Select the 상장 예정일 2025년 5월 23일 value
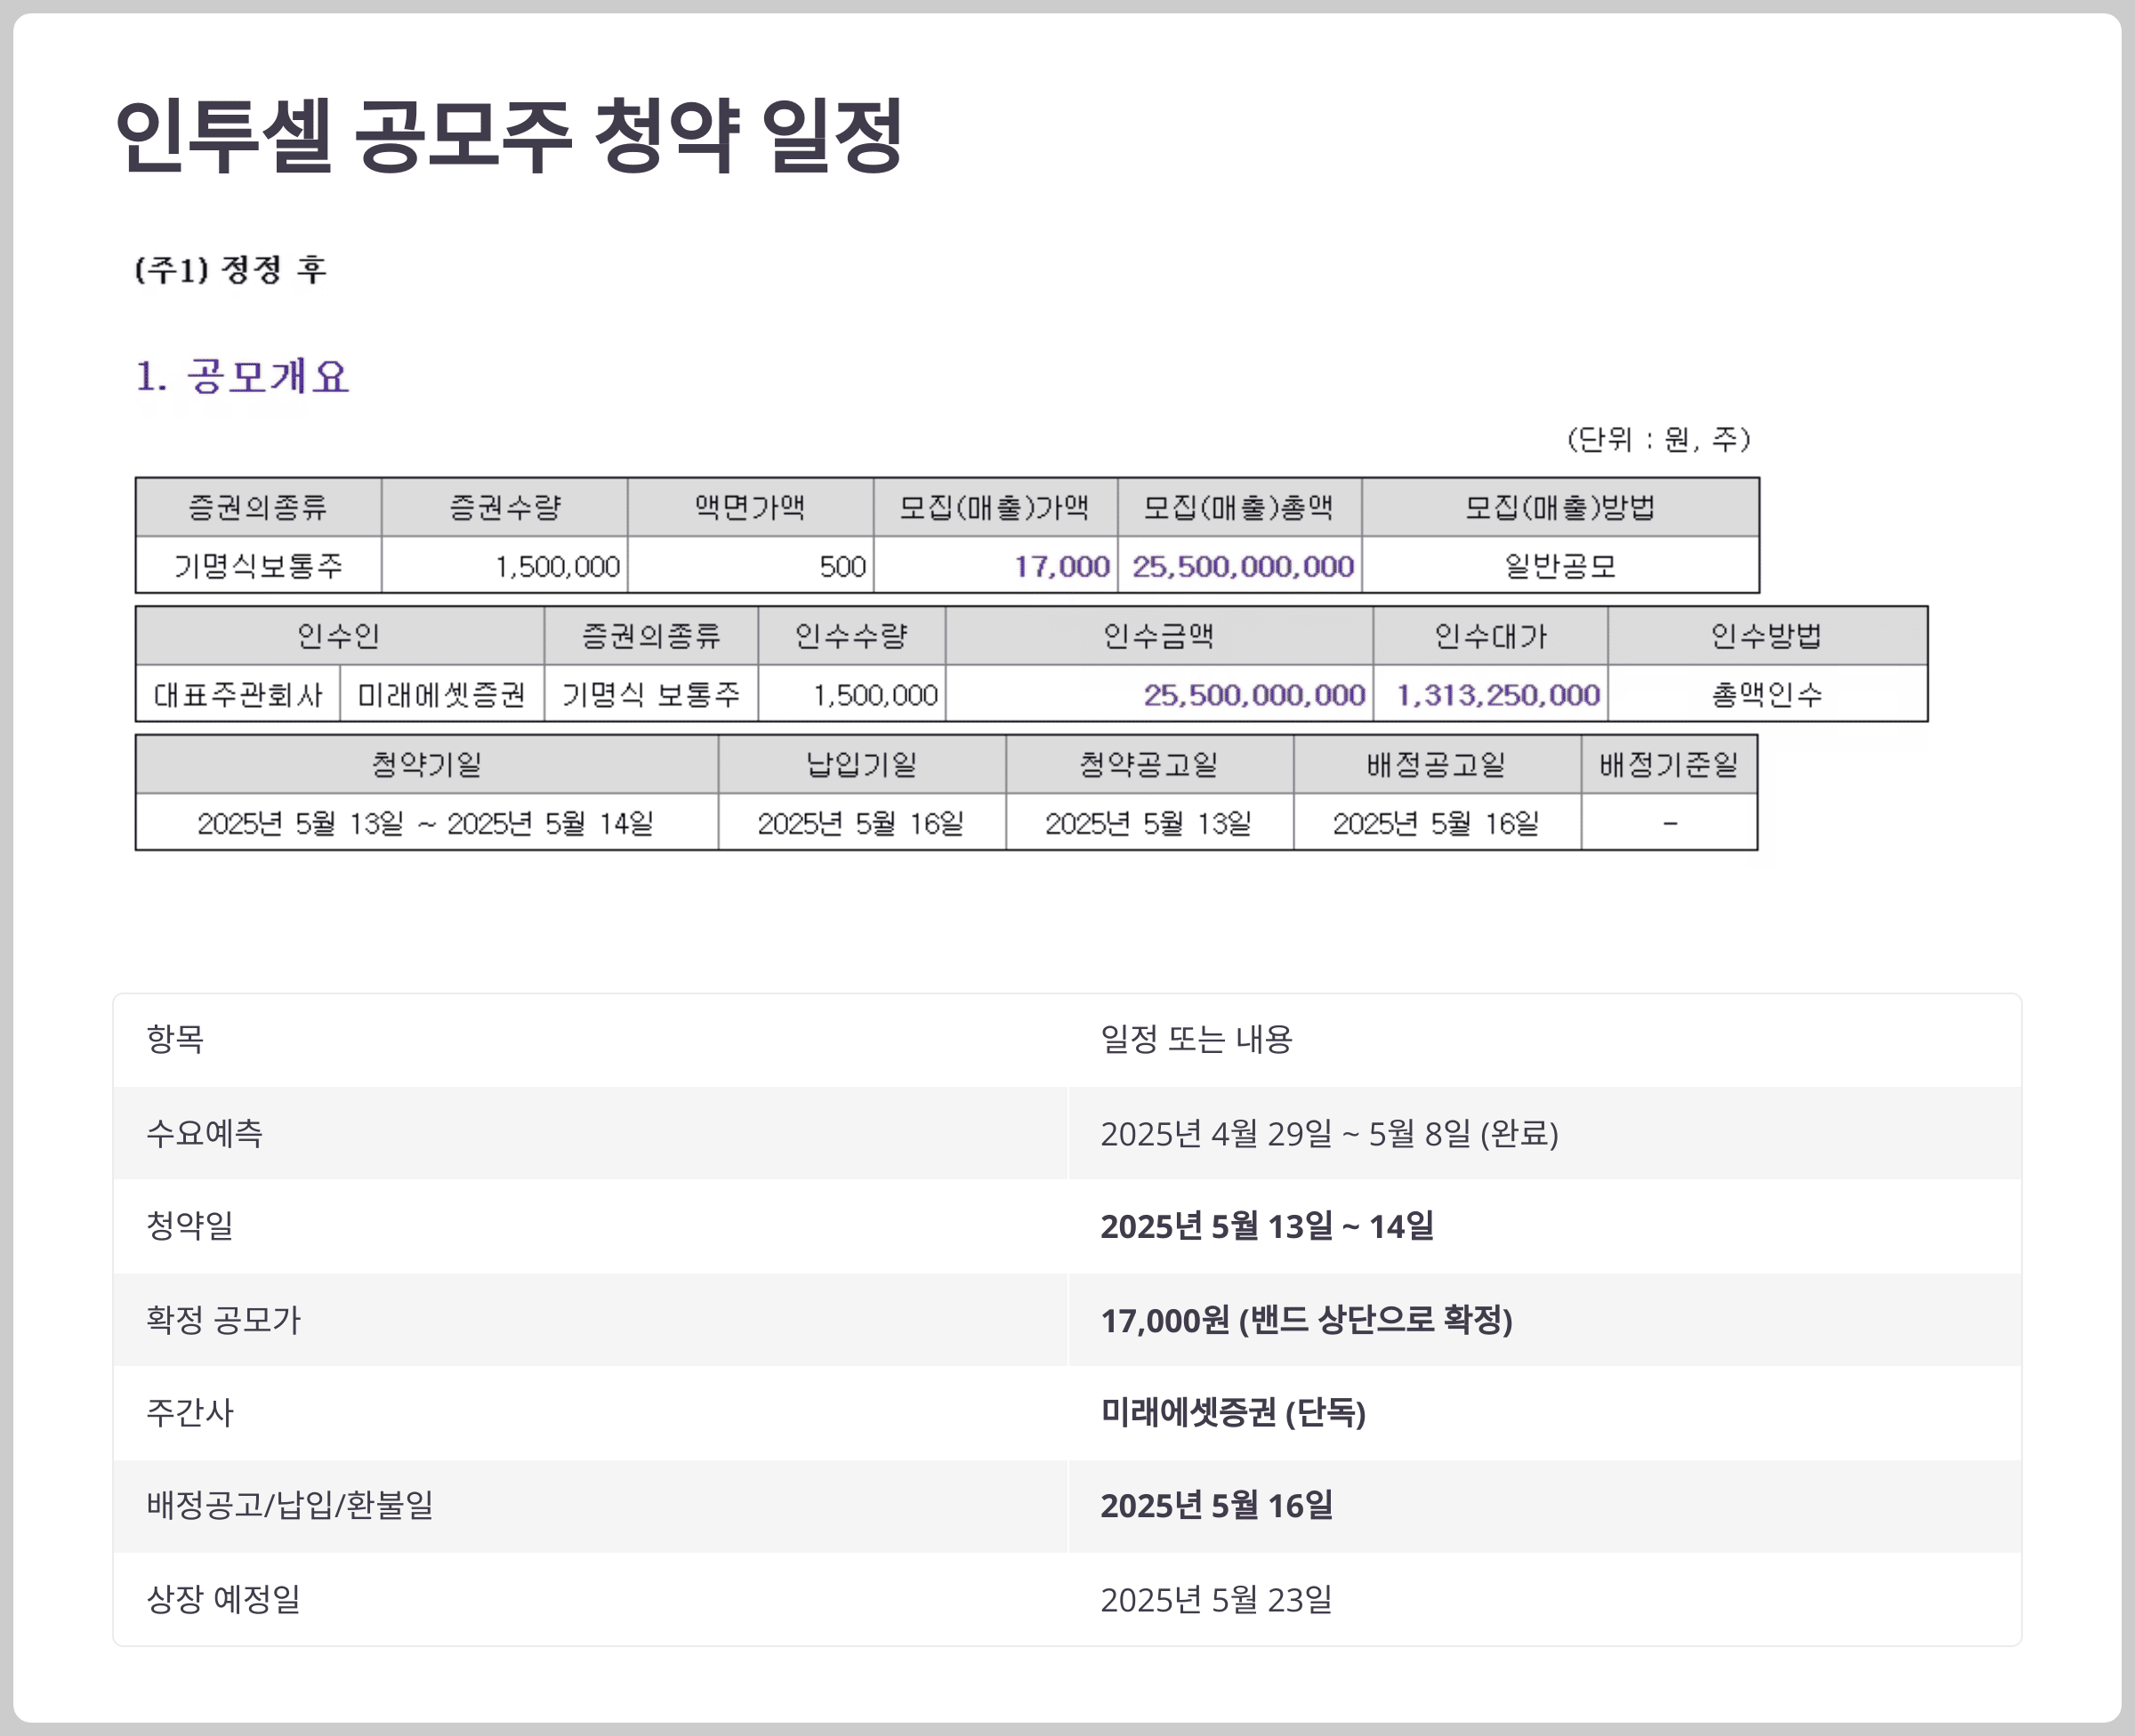 [x=1216, y=1599]
